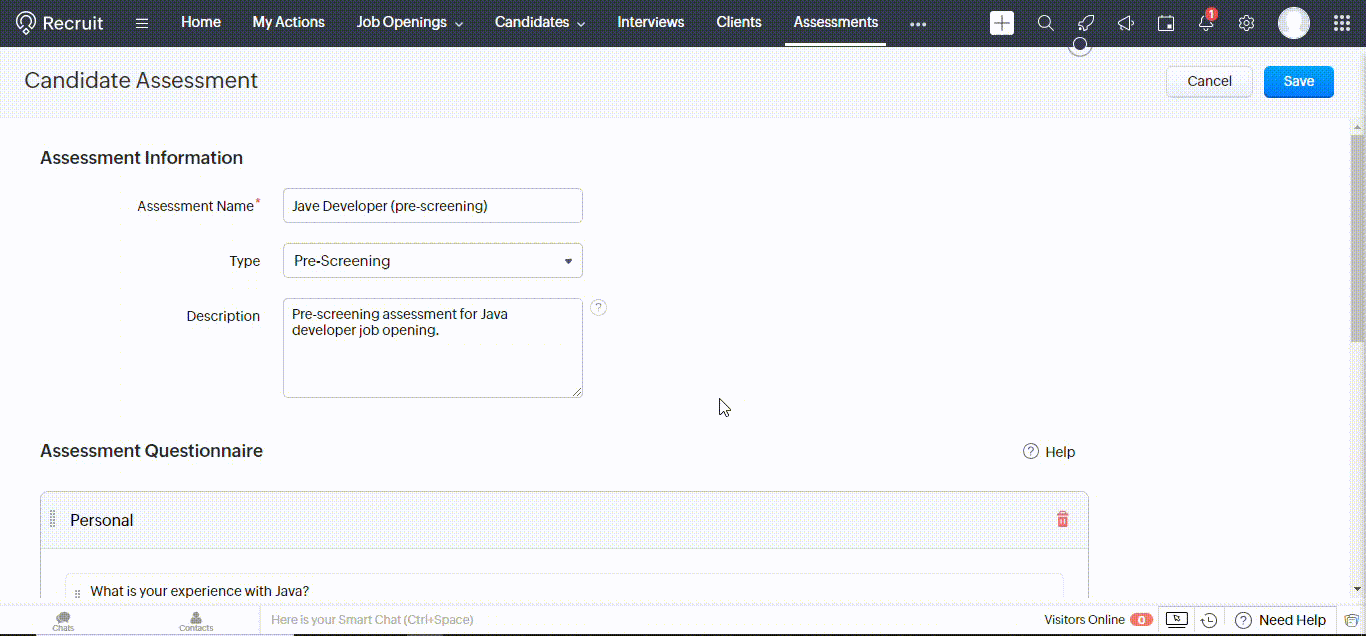1366x636 pixels.
Task: Open the search magnifier icon
Action: tap(1045, 23)
